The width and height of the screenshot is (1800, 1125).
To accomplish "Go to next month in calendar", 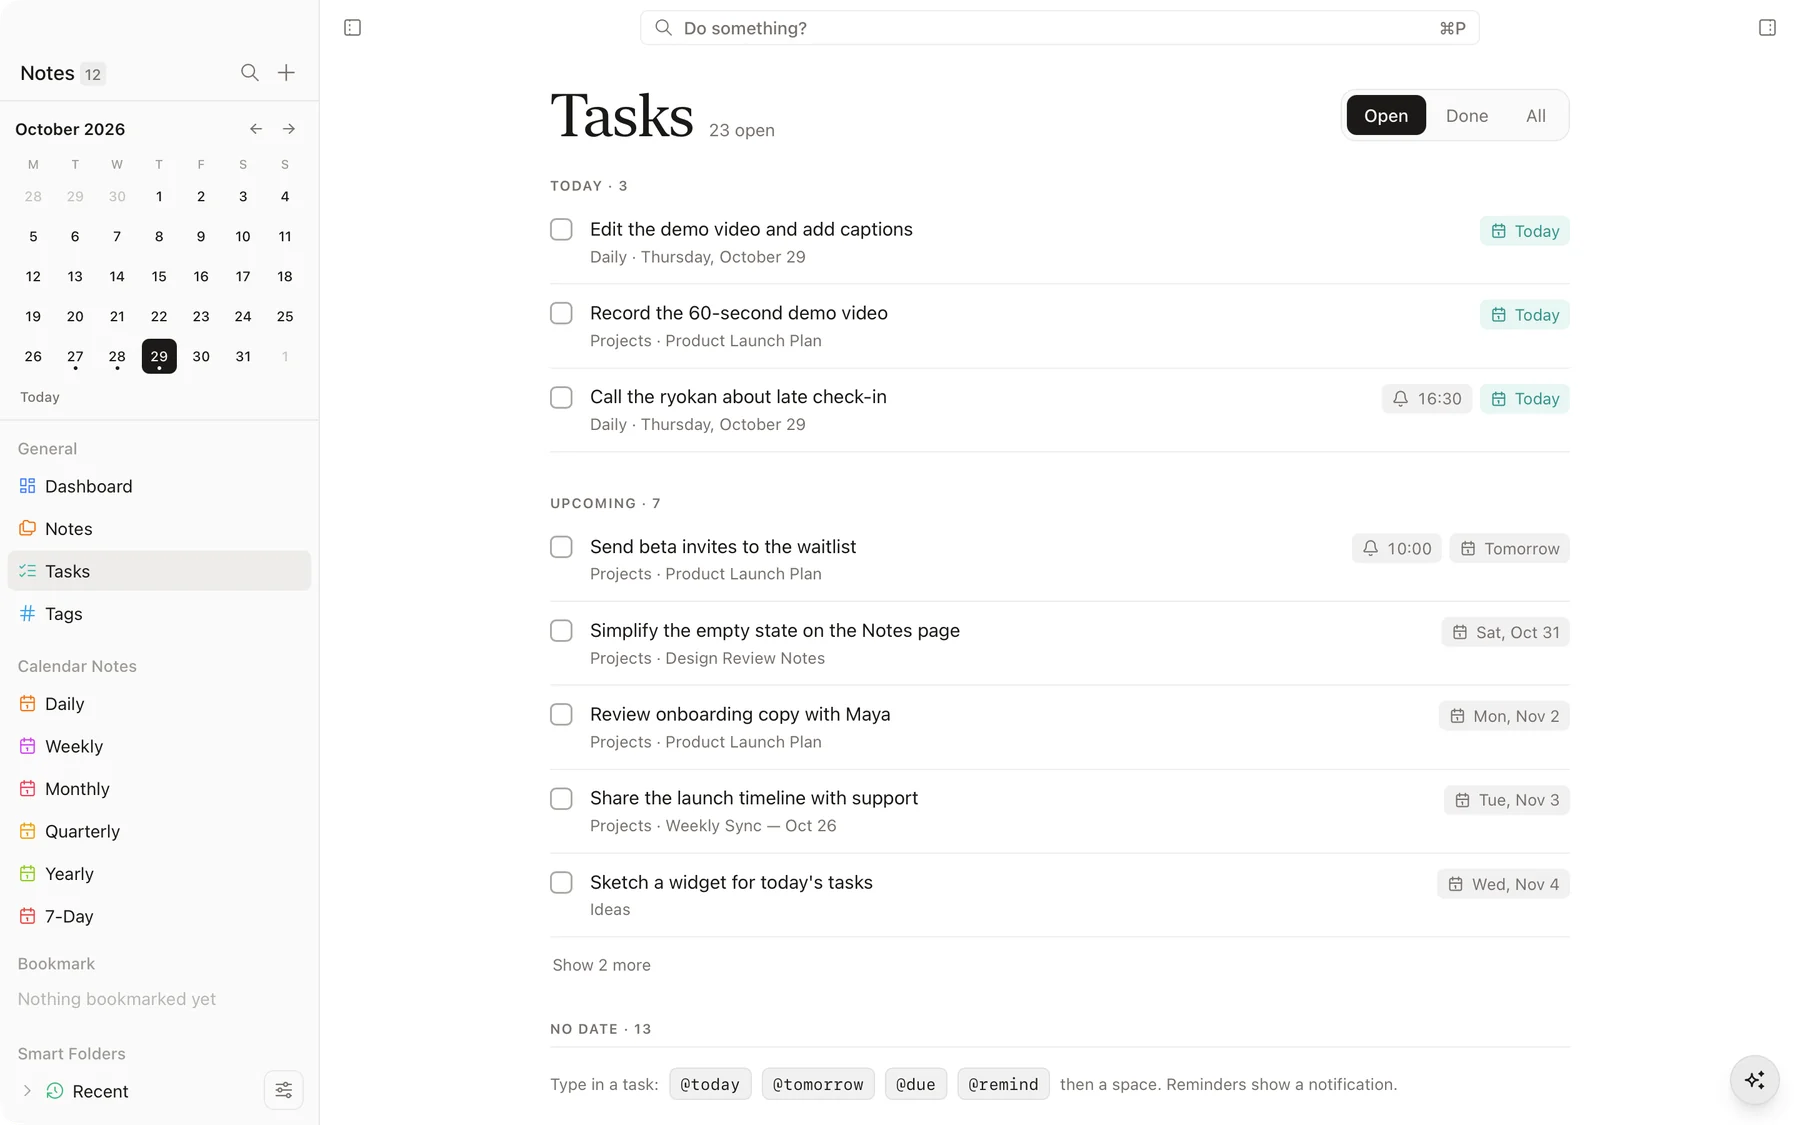I will (289, 129).
